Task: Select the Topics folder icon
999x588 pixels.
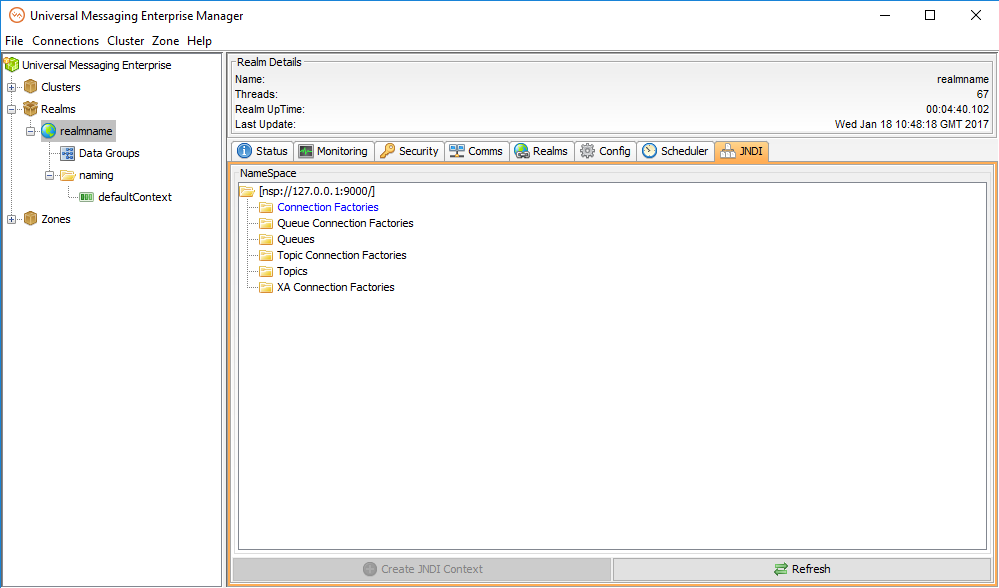Action: (266, 271)
